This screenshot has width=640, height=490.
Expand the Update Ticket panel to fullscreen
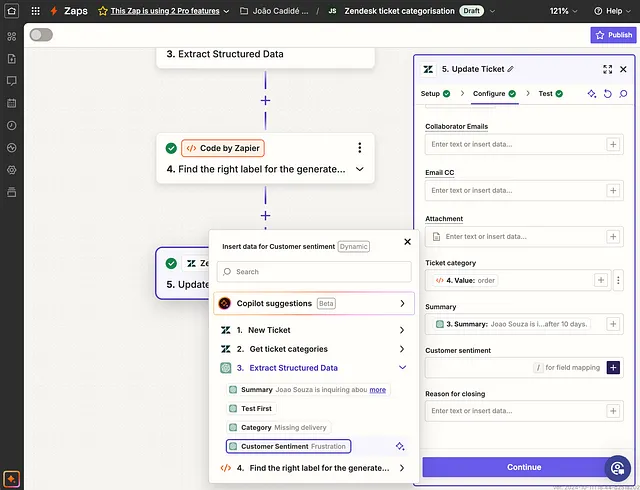click(607, 69)
